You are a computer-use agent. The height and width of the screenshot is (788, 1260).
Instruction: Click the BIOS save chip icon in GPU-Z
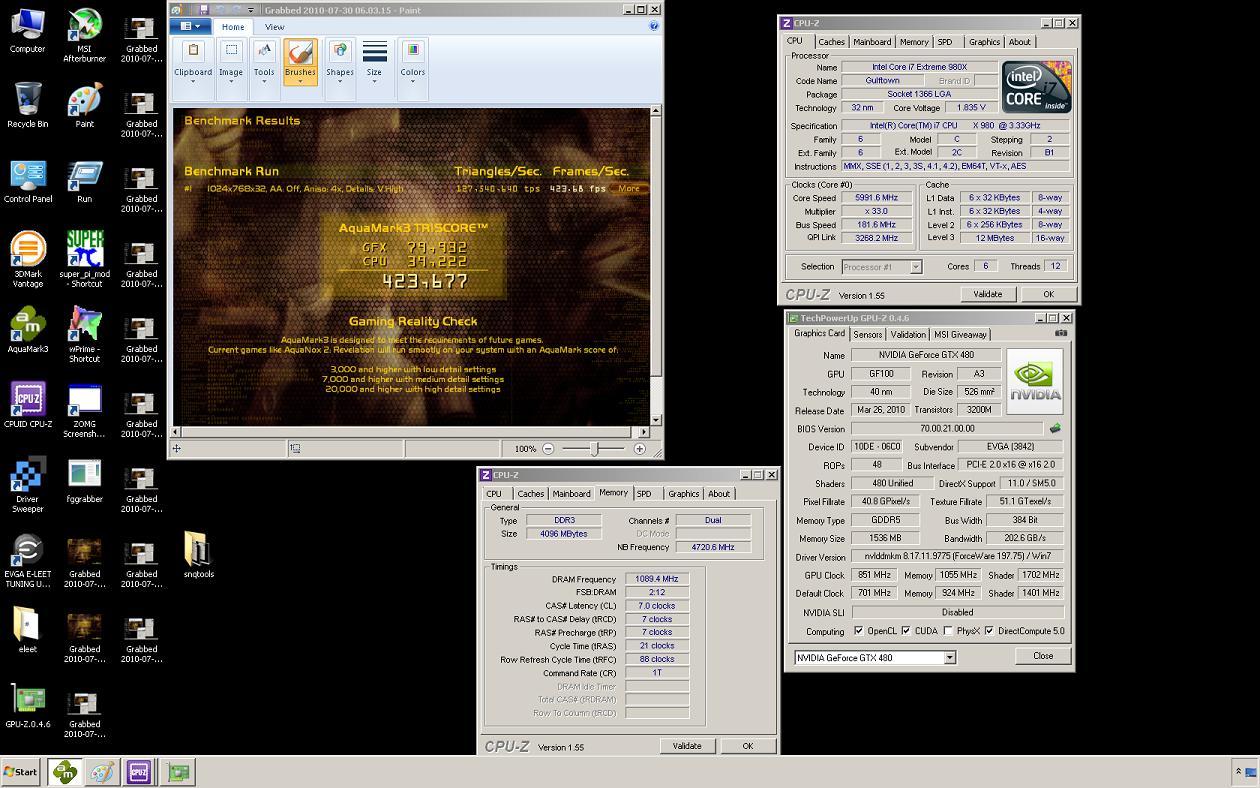click(1054, 428)
